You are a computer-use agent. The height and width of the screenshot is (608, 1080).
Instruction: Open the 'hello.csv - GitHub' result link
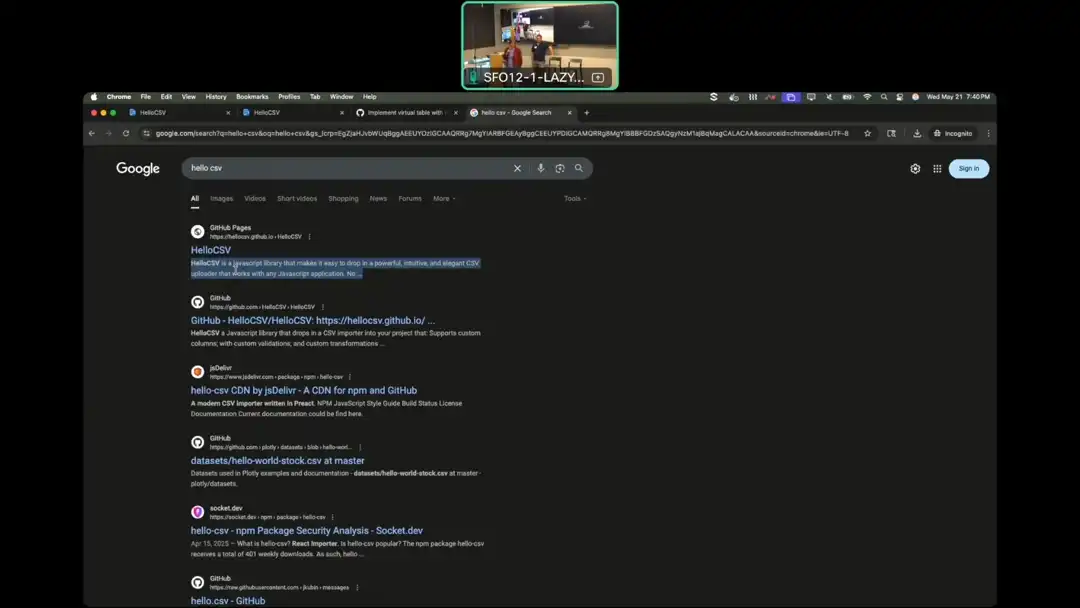pyautogui.click(x=228, y=601)
